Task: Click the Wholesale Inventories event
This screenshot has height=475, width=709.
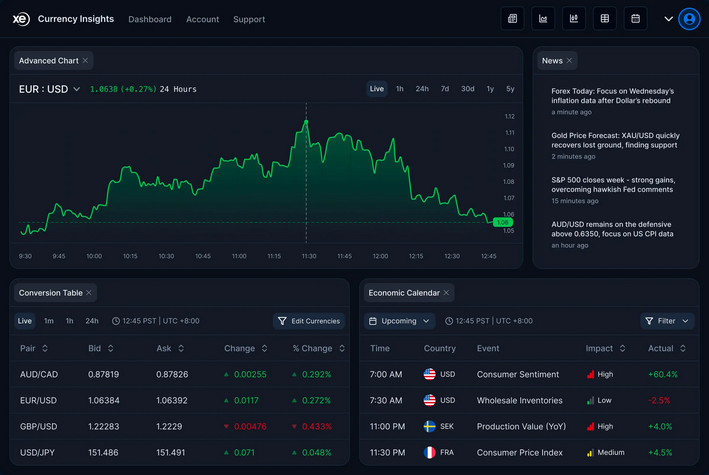Action: [520, 400]
